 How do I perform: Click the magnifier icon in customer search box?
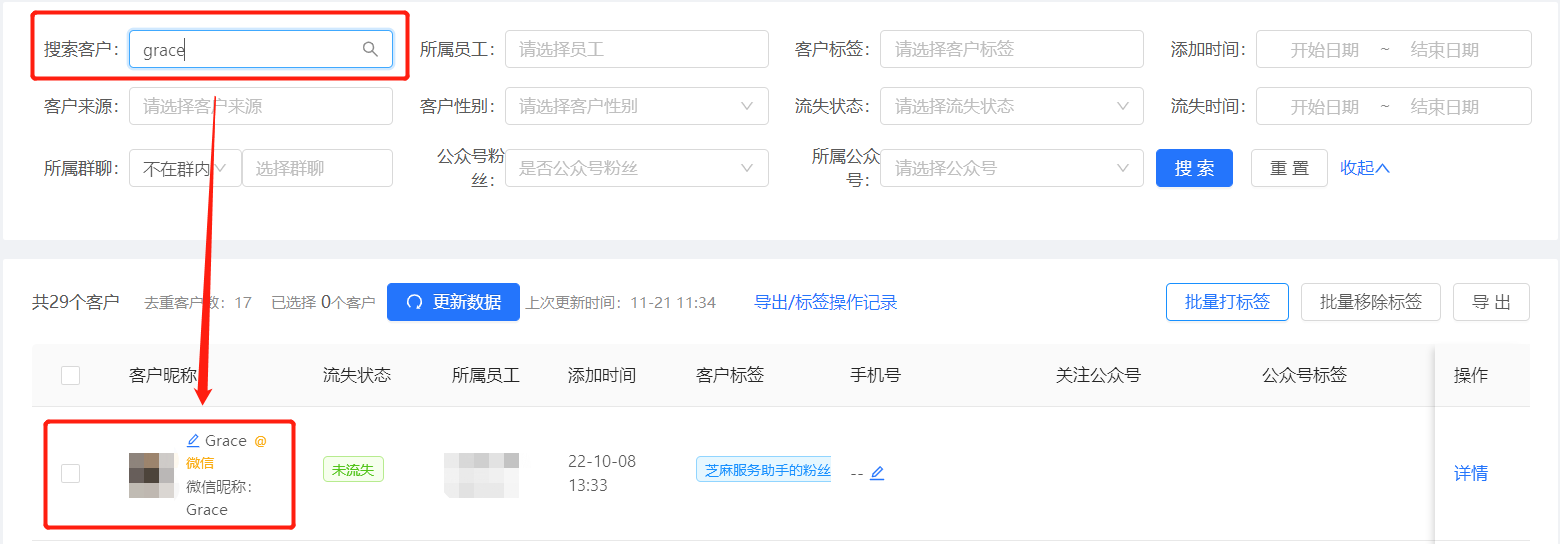point(370,49)
